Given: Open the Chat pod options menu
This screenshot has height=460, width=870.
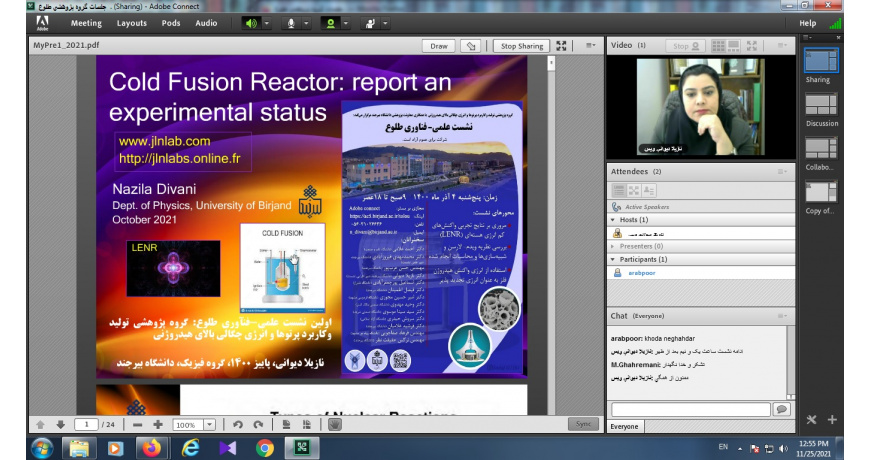Looking at the screenshot, I should click(782, 316).
